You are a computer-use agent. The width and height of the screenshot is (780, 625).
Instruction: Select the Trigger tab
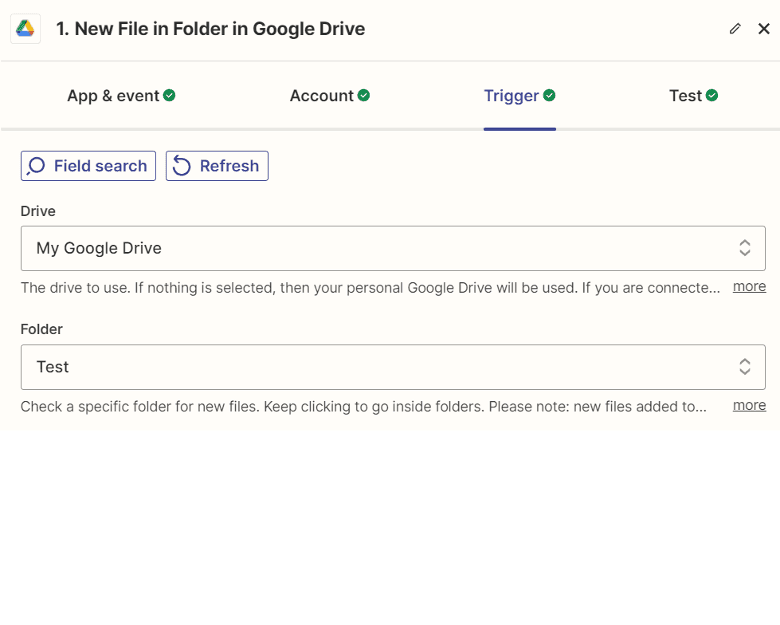pyautogui.click(x=511, y=96)
